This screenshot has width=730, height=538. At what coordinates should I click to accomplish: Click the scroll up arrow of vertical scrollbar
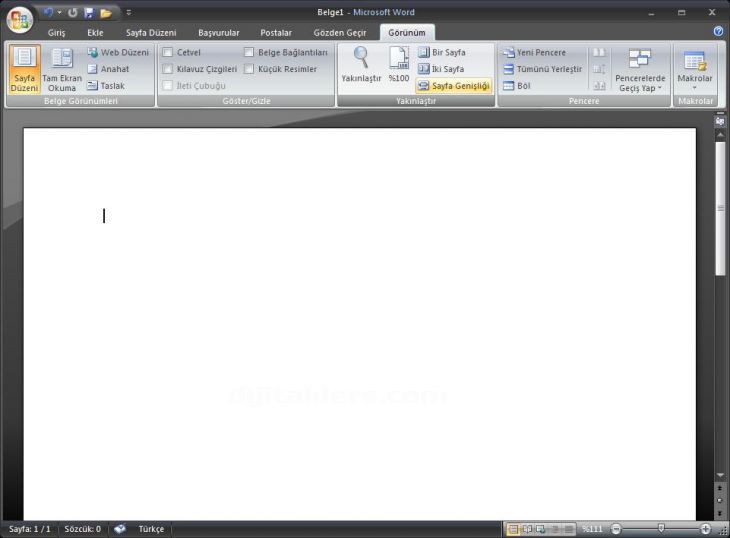tap(721, 134)
